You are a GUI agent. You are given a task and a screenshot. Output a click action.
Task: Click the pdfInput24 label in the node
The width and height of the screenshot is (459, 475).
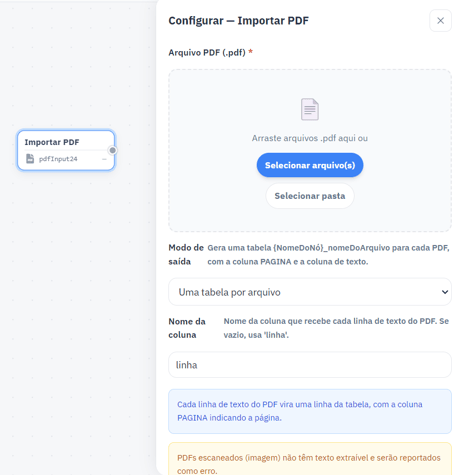(x=58, y=159)
